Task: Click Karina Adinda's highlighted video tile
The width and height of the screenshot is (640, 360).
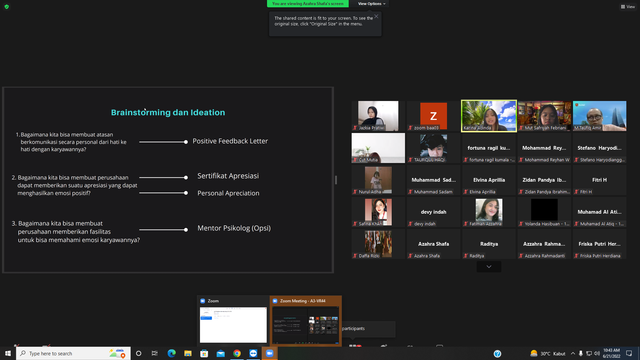Action: [489, 116]
